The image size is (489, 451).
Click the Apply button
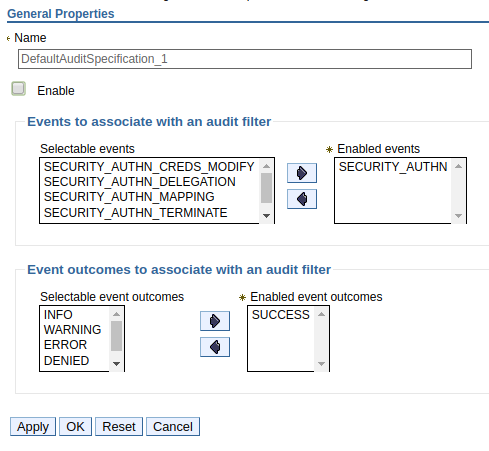33,426
